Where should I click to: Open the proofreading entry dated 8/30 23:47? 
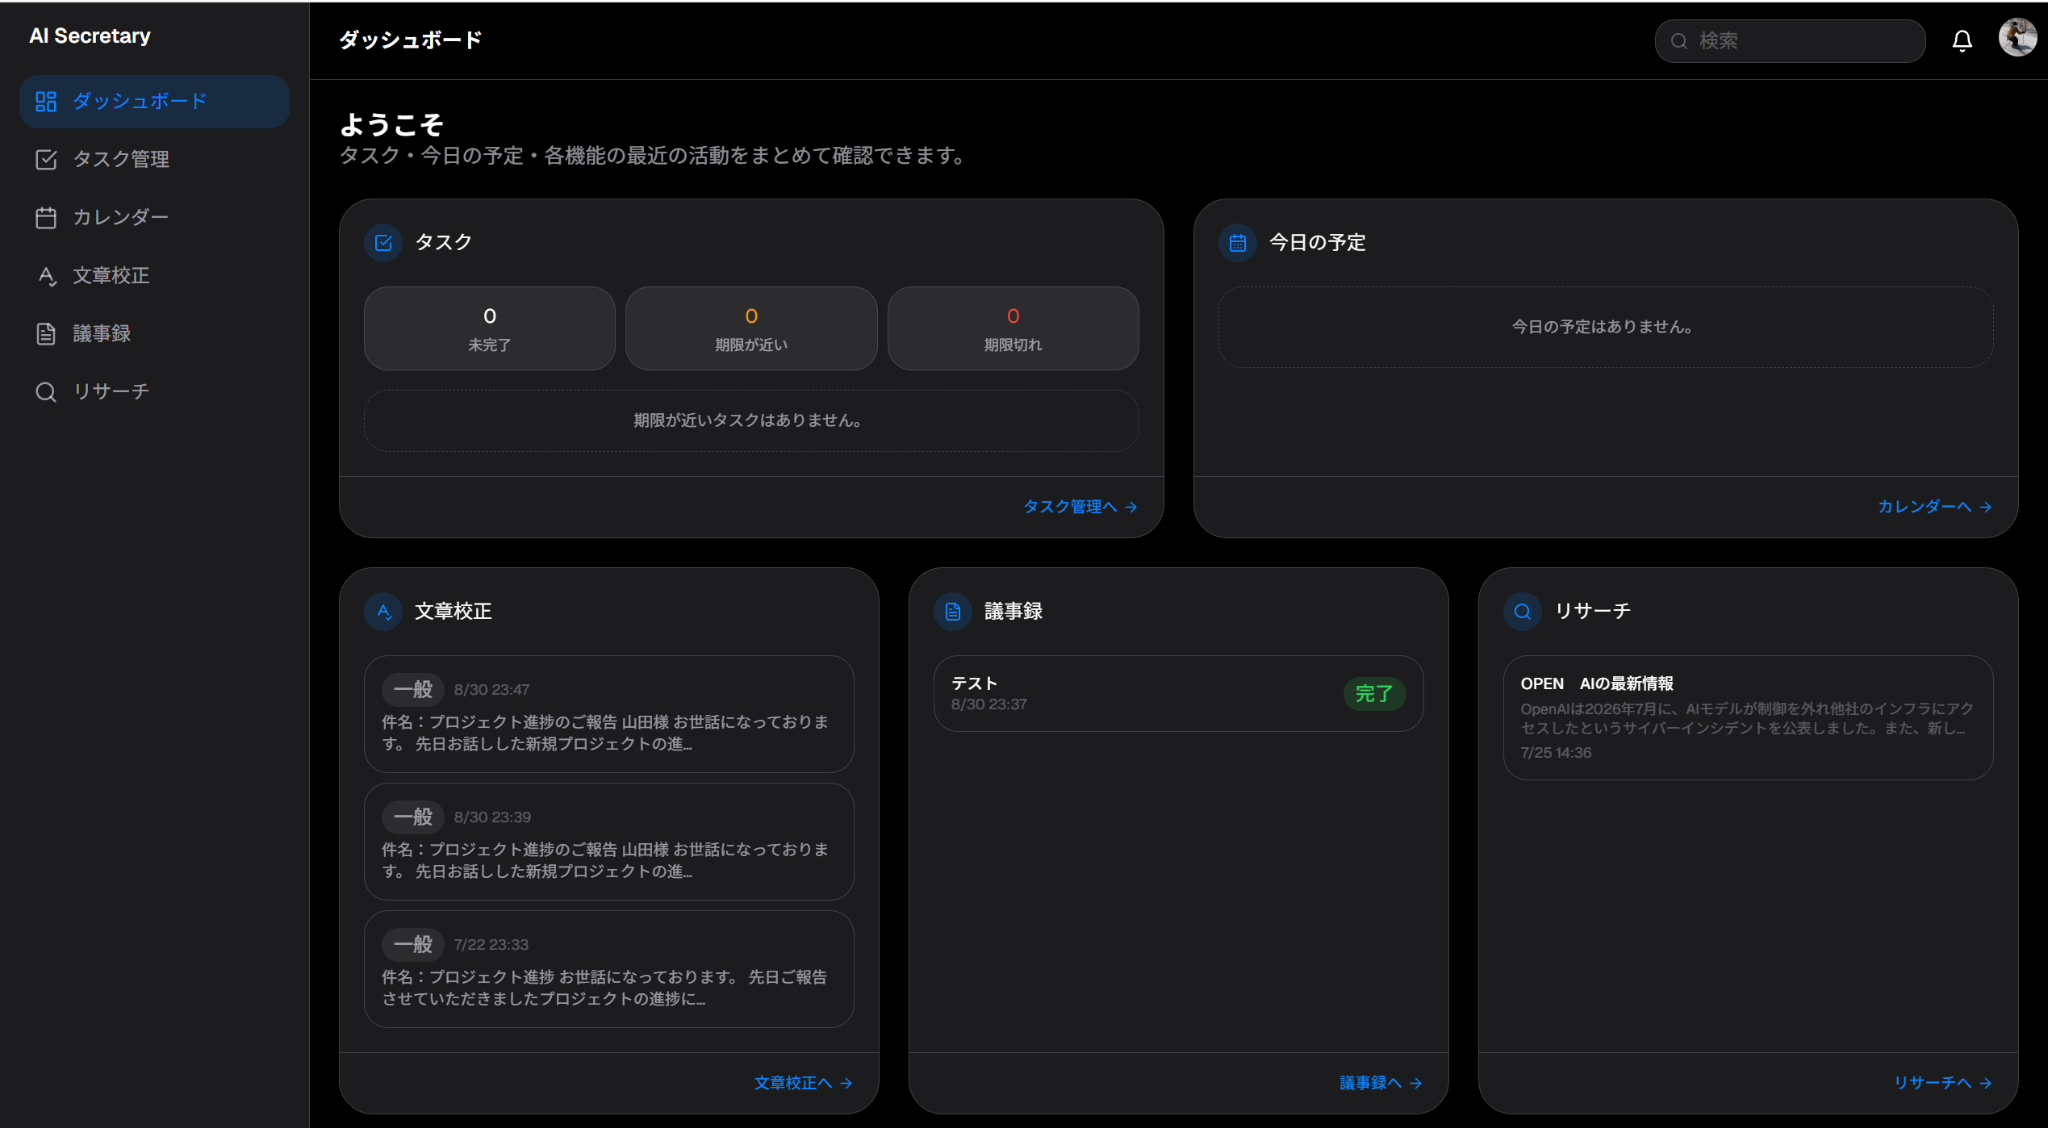click(x=609, y=714)
